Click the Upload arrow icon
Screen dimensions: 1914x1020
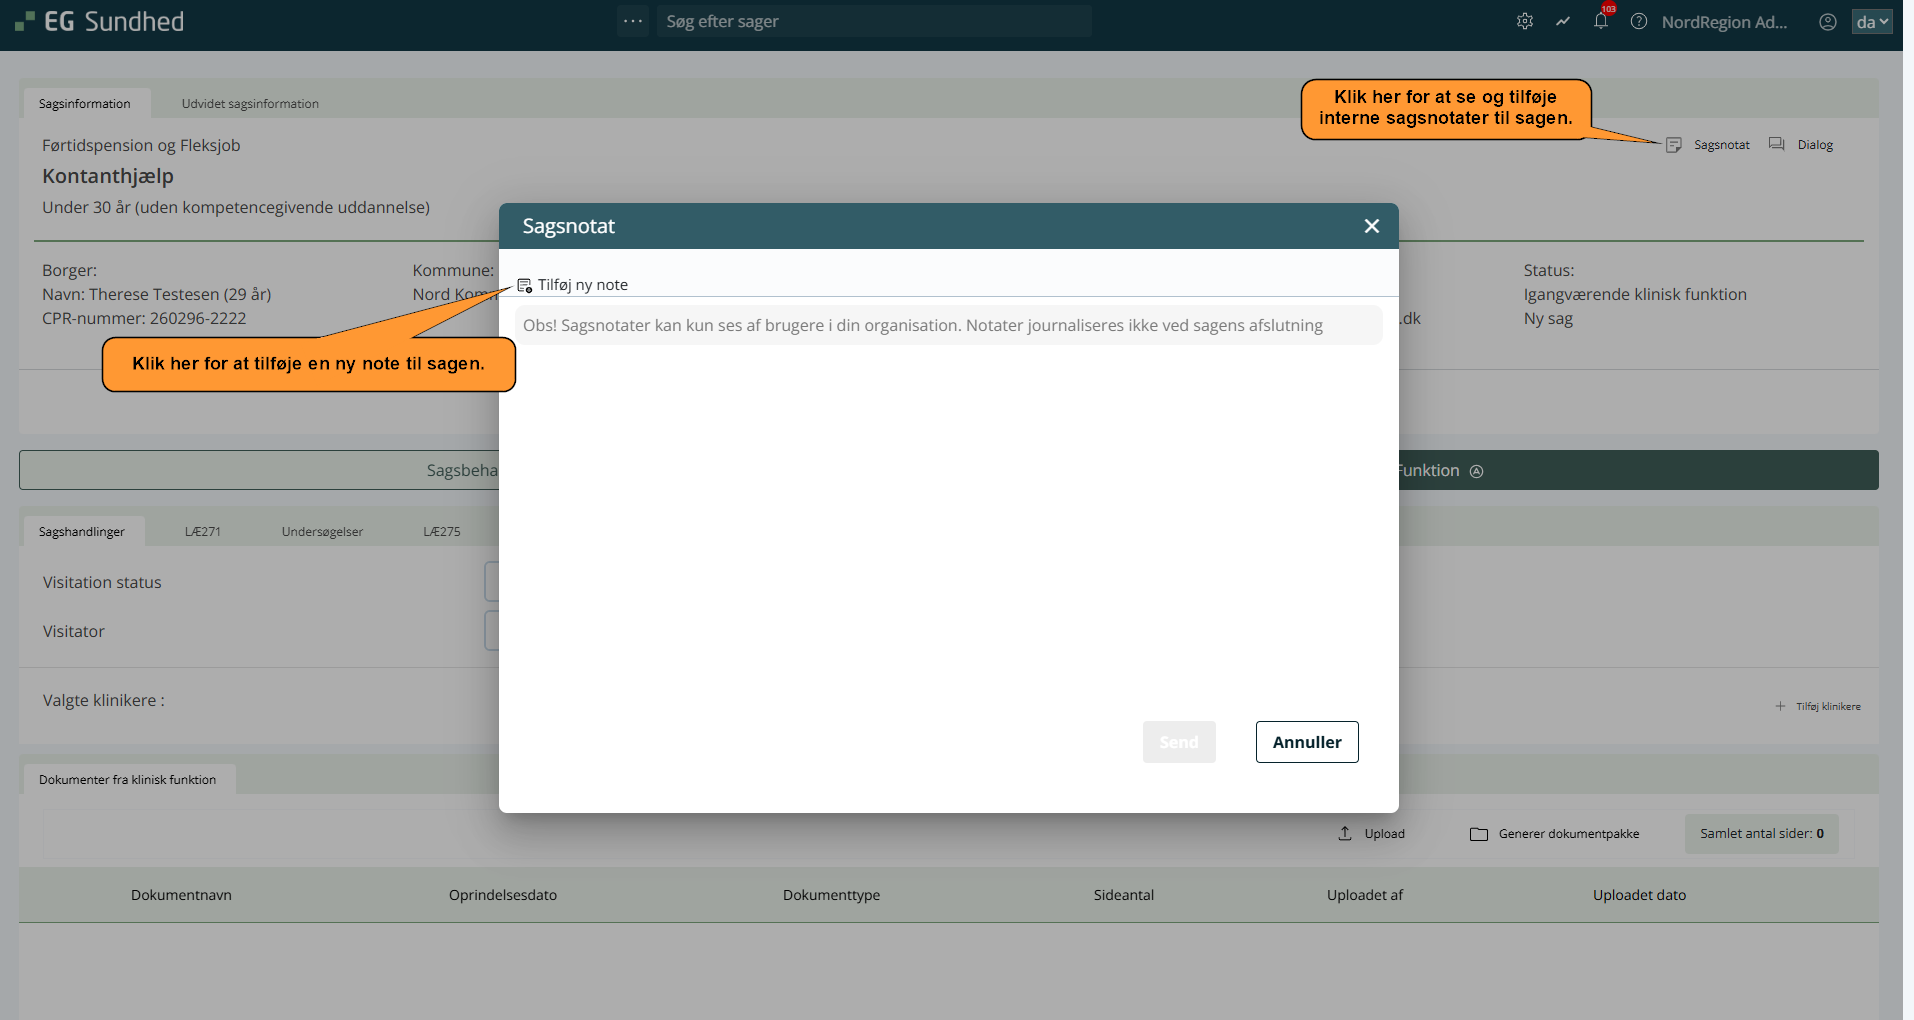(x=1345, y=833)
